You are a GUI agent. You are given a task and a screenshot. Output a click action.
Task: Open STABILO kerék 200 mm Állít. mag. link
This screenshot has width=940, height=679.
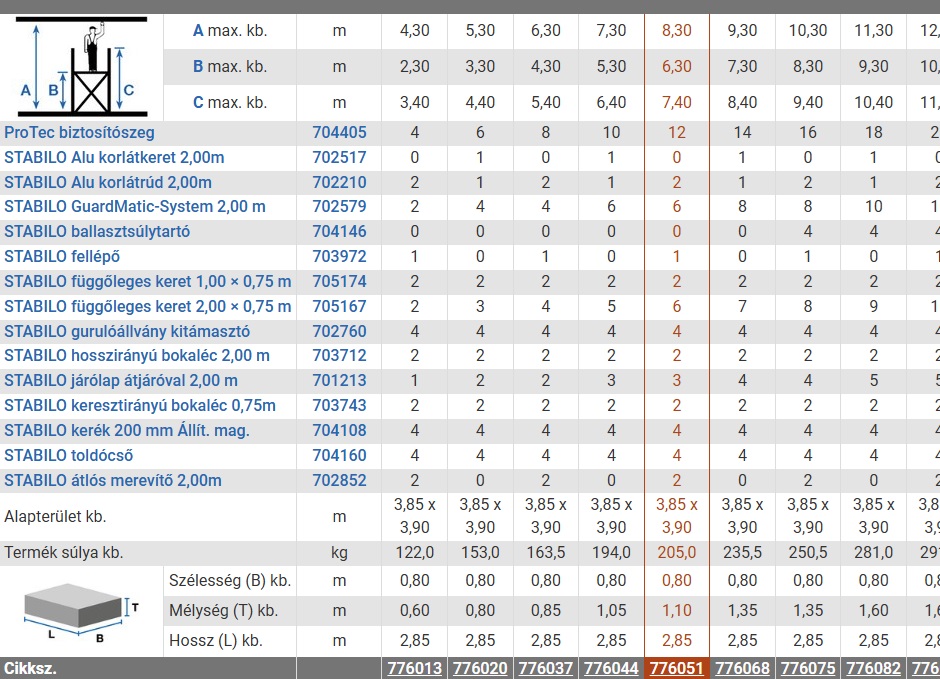click(x=126, y=430)
